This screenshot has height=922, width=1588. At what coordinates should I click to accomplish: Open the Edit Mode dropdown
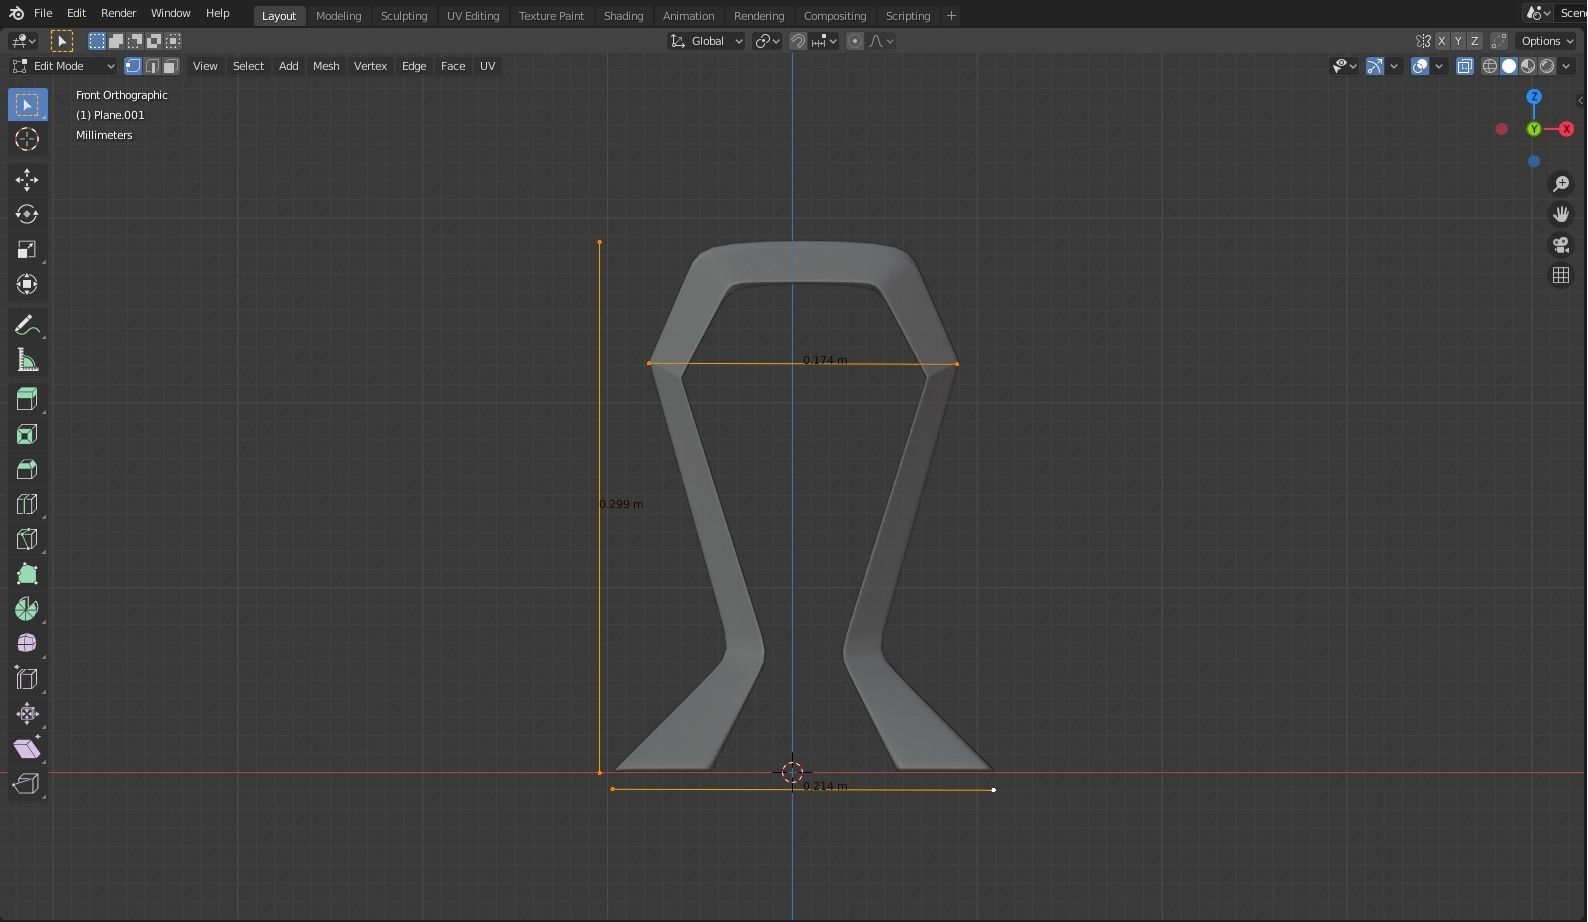click(x=63, y=66)
